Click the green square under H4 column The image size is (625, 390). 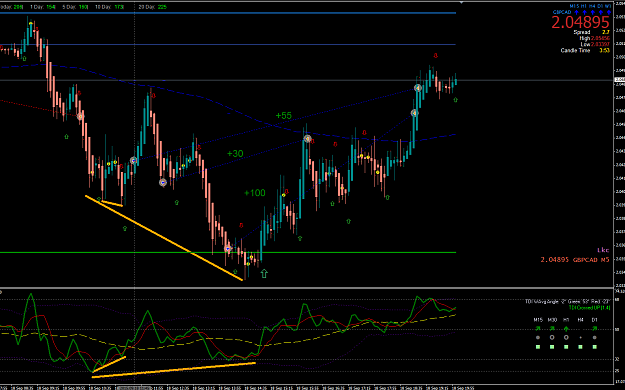tap(580, 347)
